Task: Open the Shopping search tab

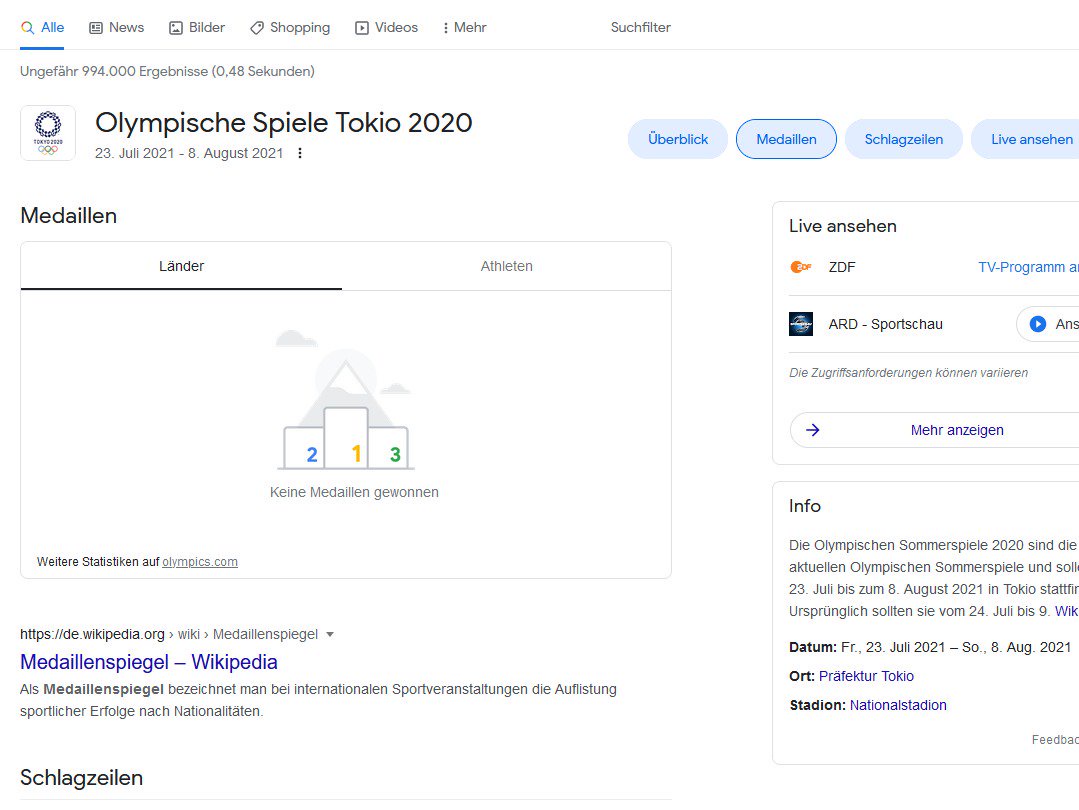Action: coord(289,28)
